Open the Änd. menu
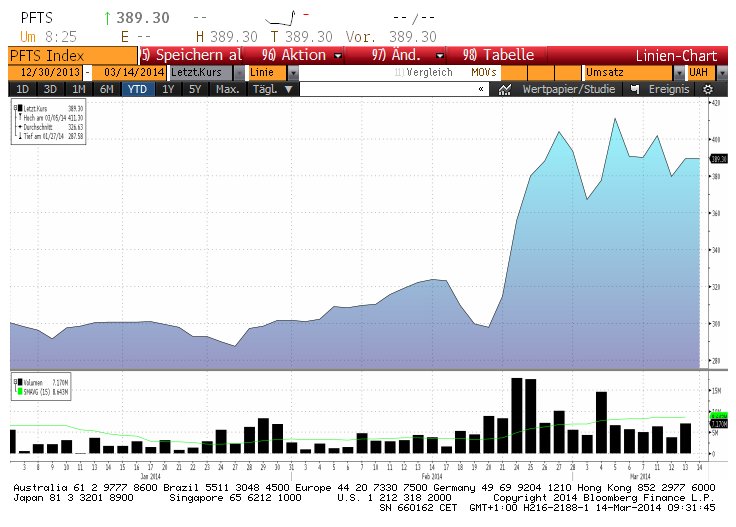 407,55
